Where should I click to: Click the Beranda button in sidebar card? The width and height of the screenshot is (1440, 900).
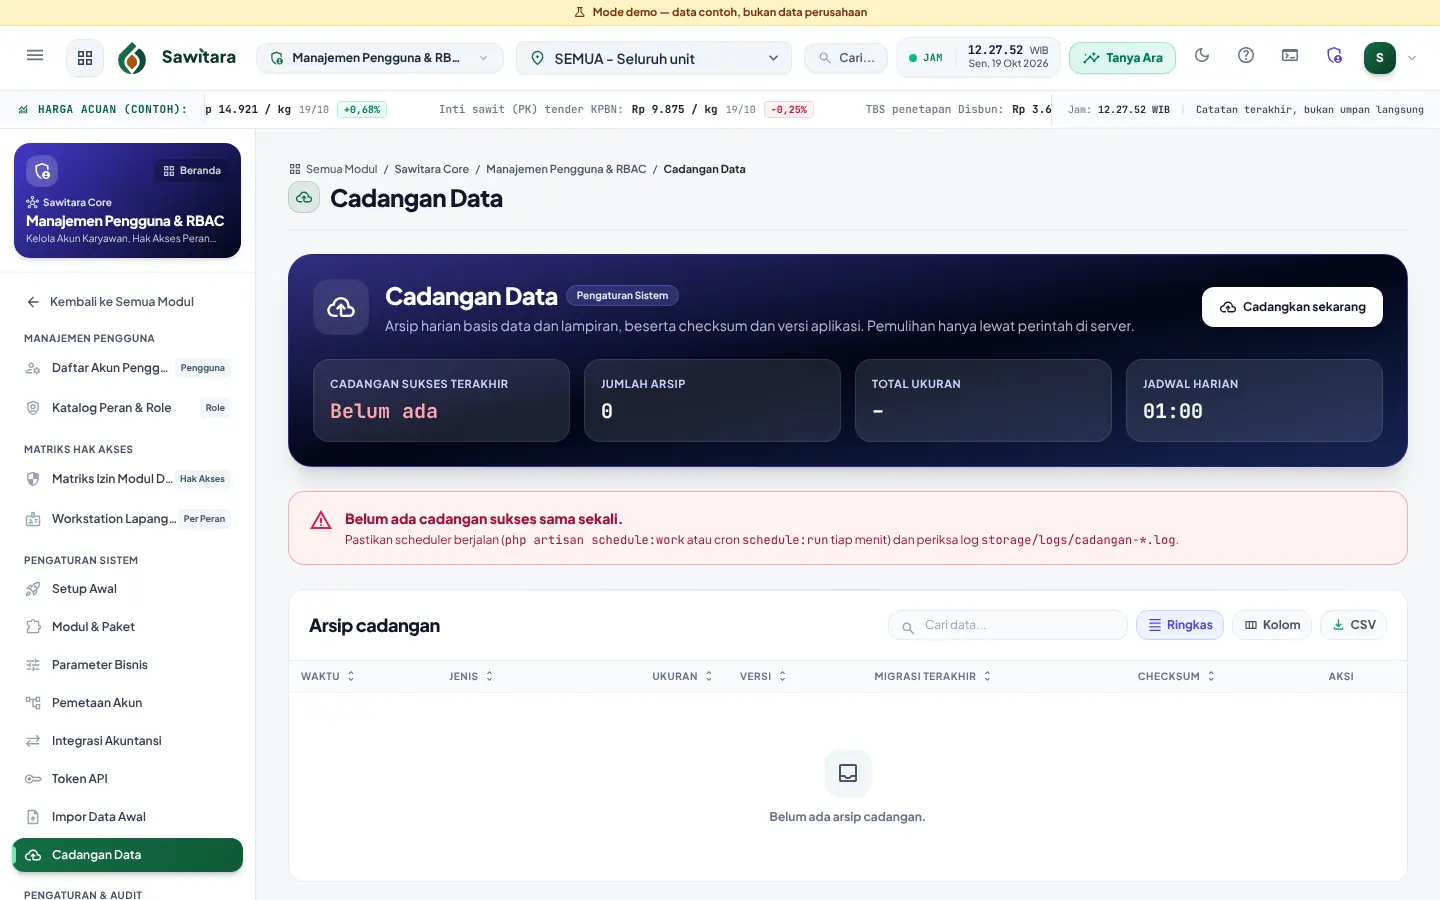pyautogui.click(x=192, y=171)
